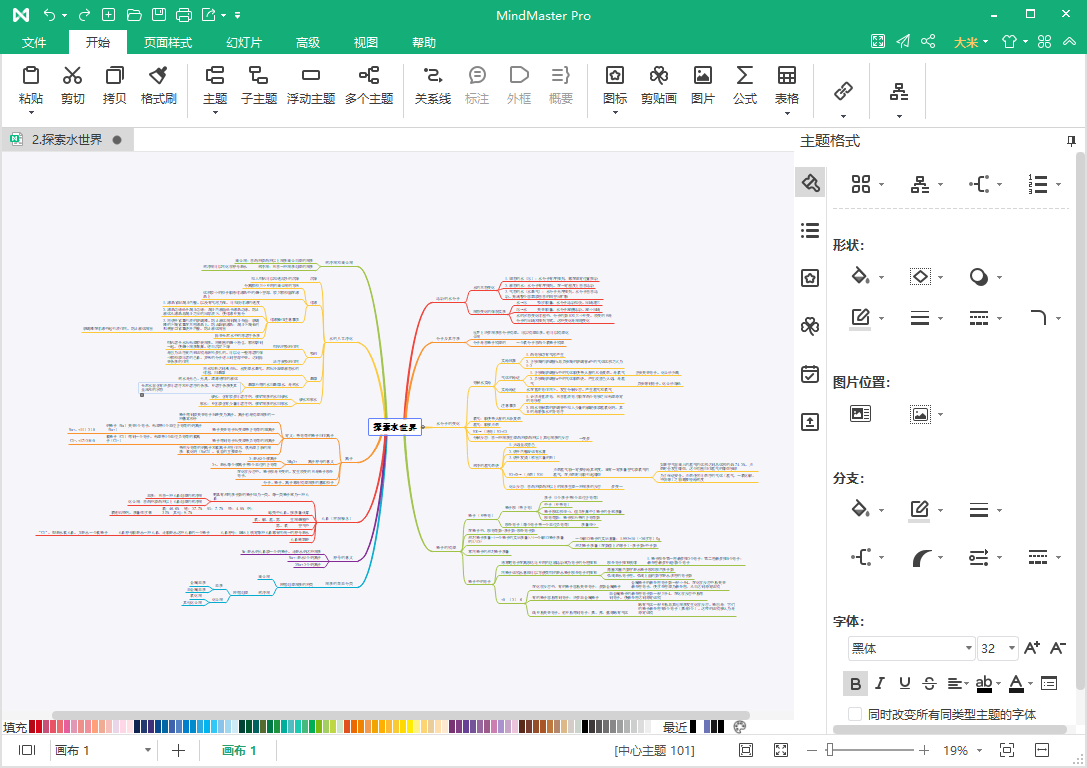Open the font color dropdown arrow

(1031, 683)
